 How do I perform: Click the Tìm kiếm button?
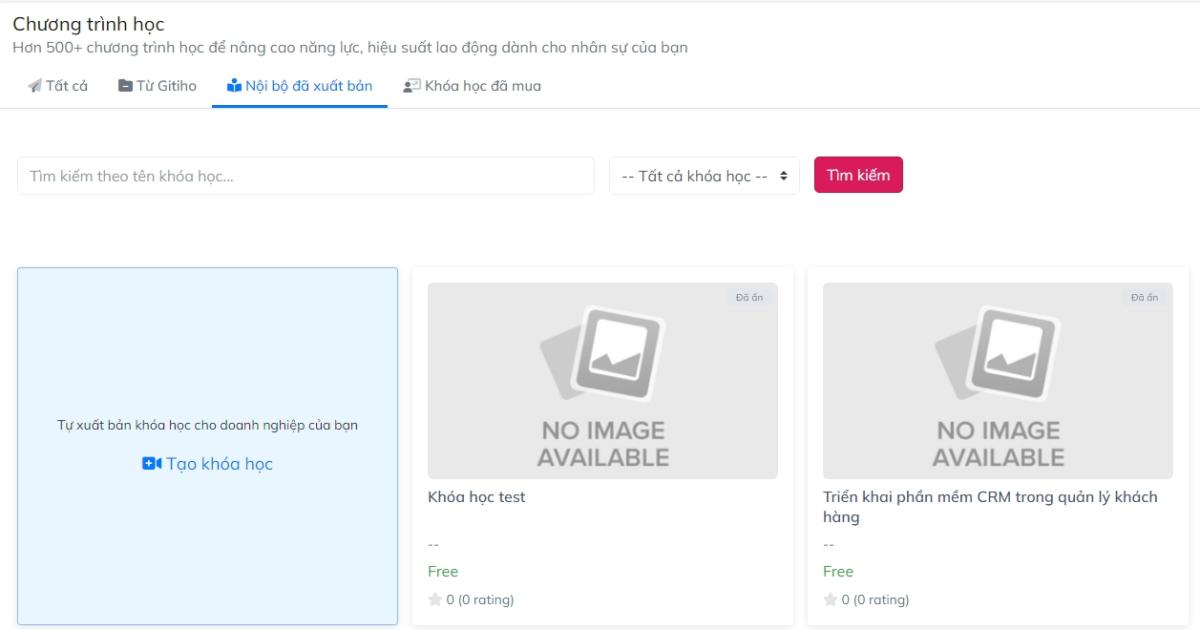click(856, 174)
